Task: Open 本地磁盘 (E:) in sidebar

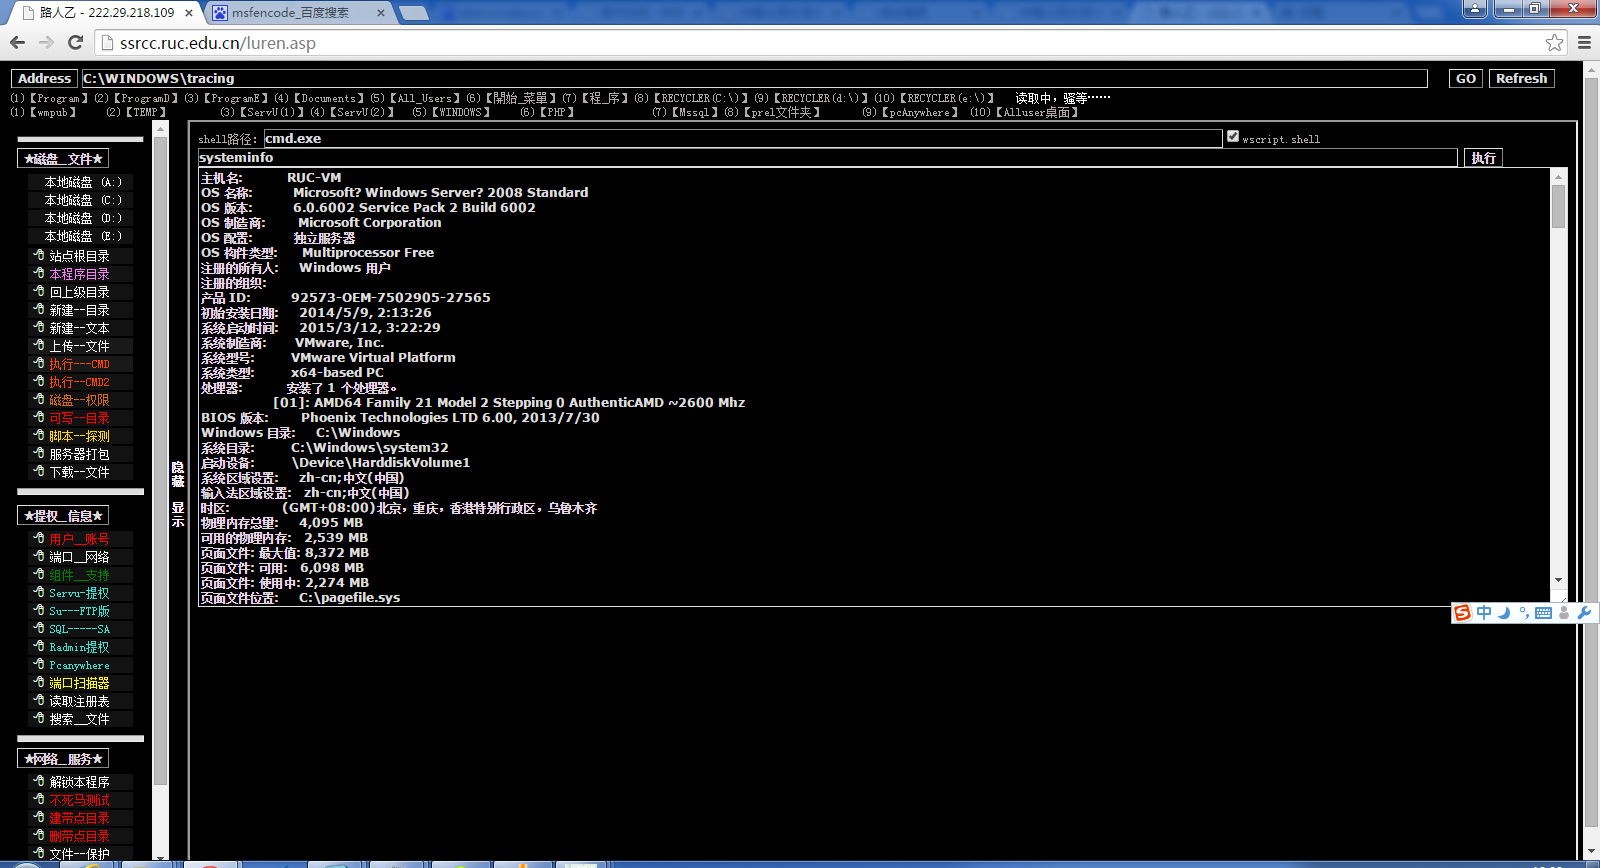Action: (x=83, y=236)
